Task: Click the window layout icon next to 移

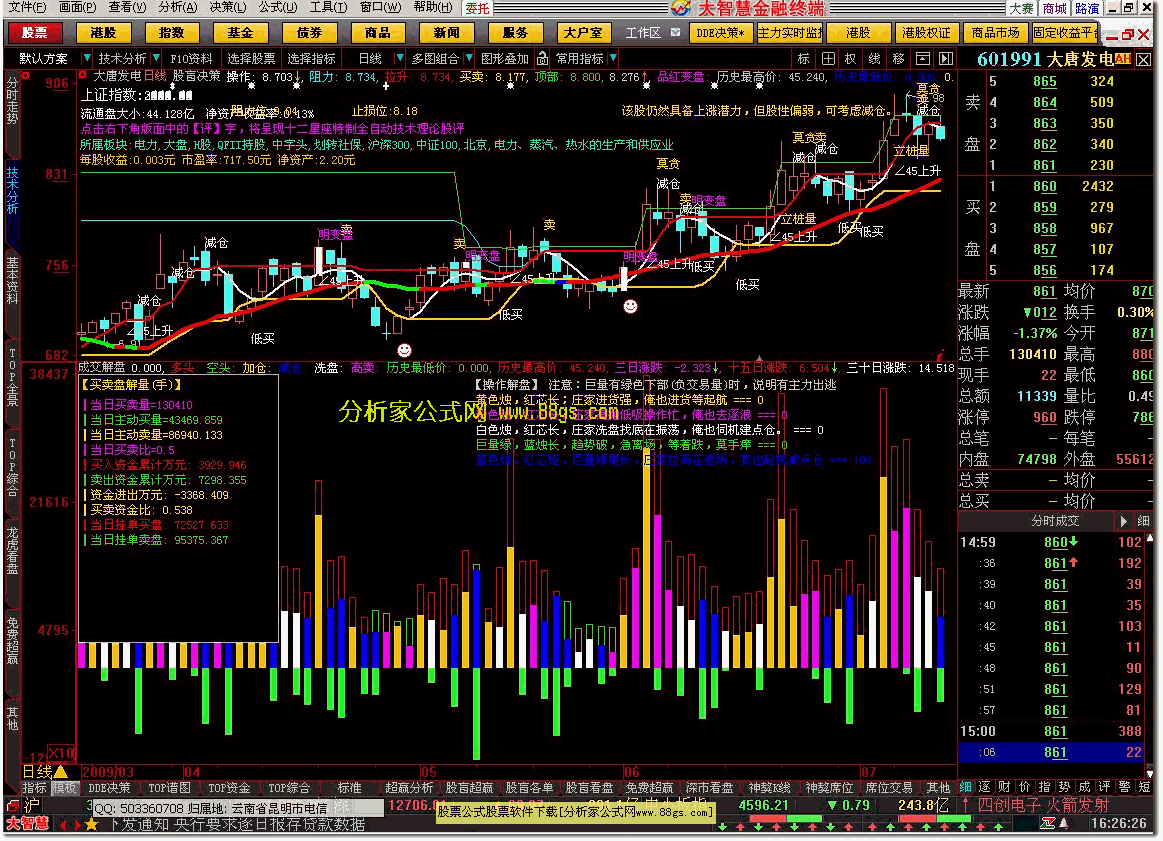Action: 923,59
